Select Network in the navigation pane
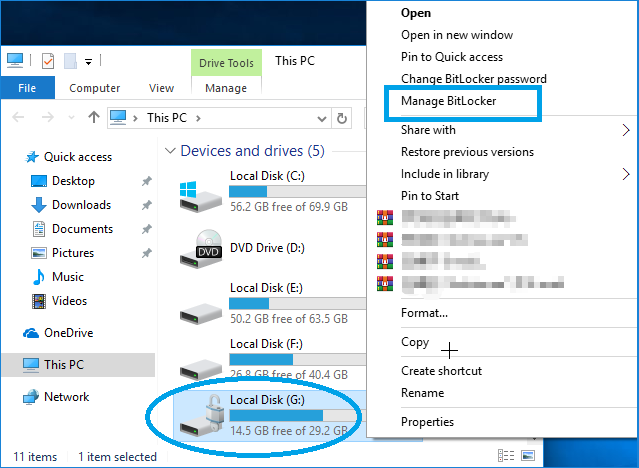 click(x=66, y=397)
